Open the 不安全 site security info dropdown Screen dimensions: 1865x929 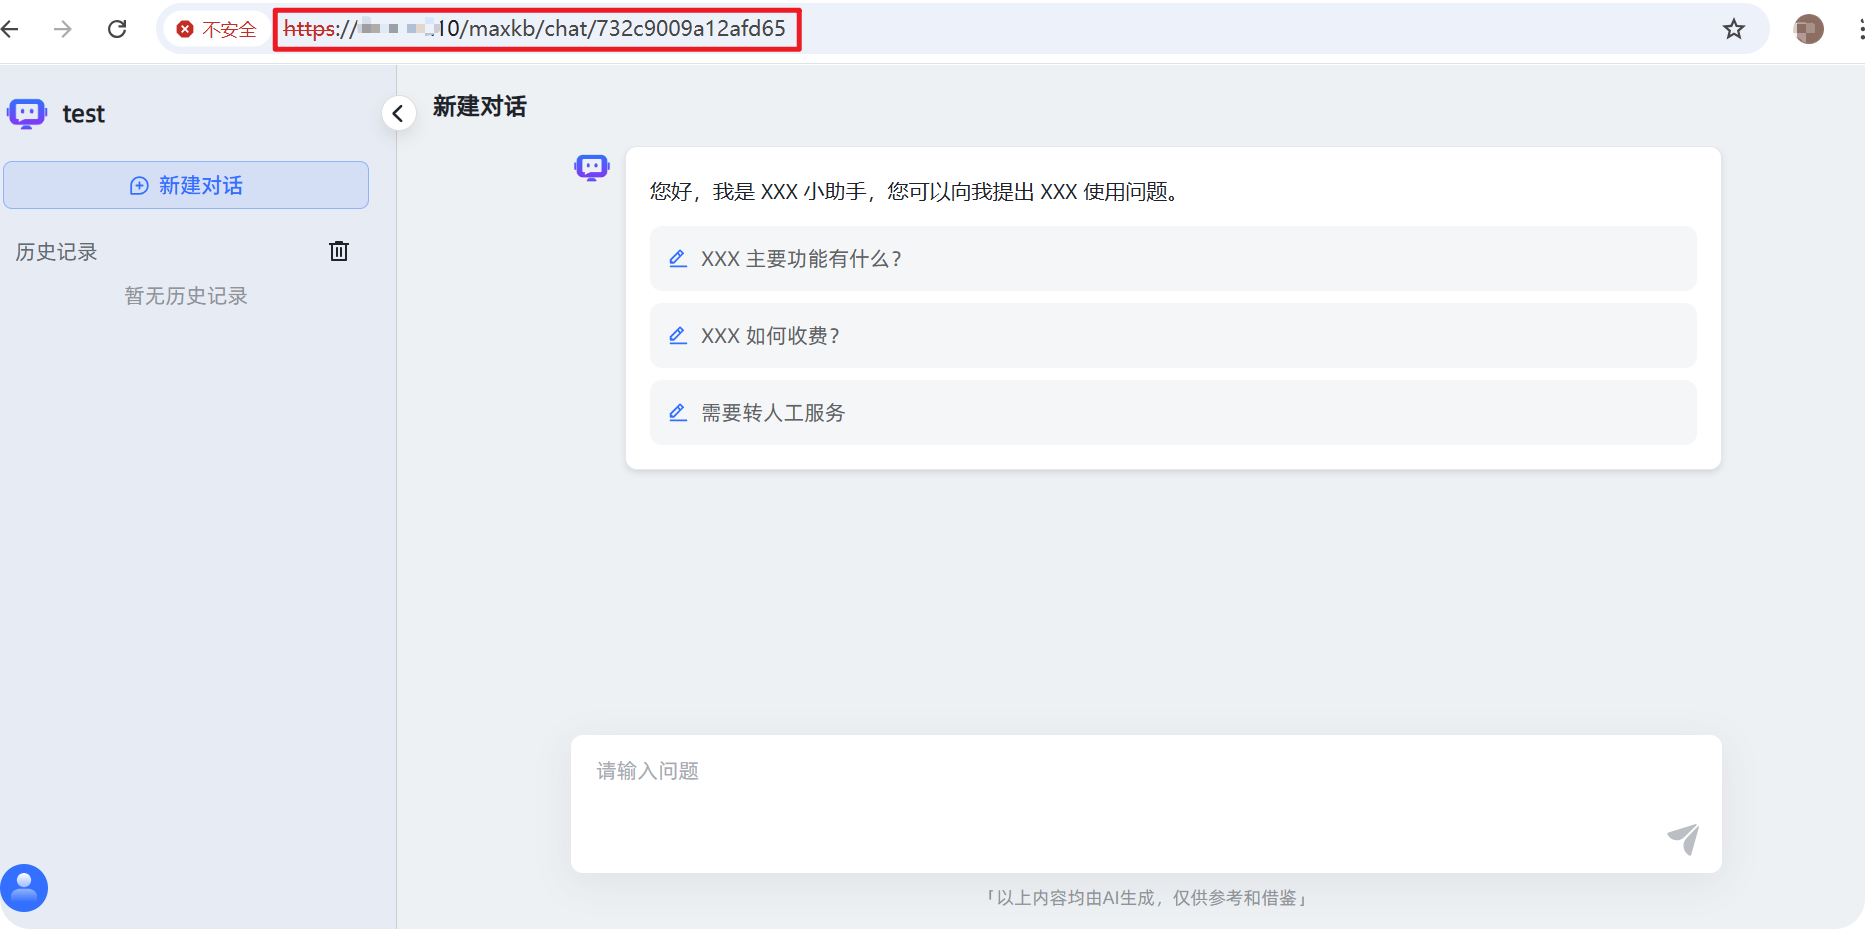216,29
